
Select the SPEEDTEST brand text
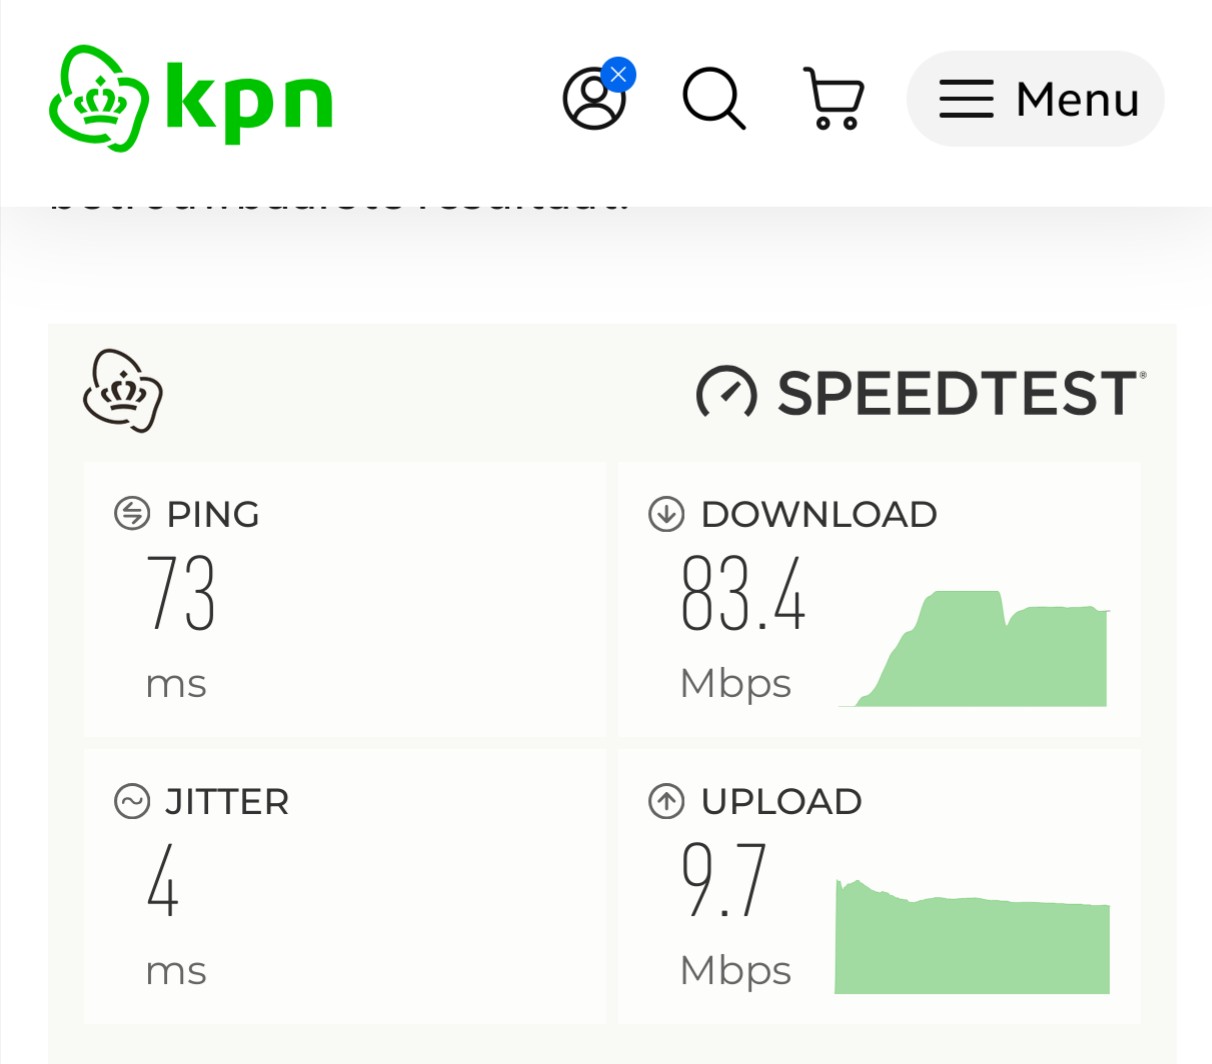click(960, 393)
